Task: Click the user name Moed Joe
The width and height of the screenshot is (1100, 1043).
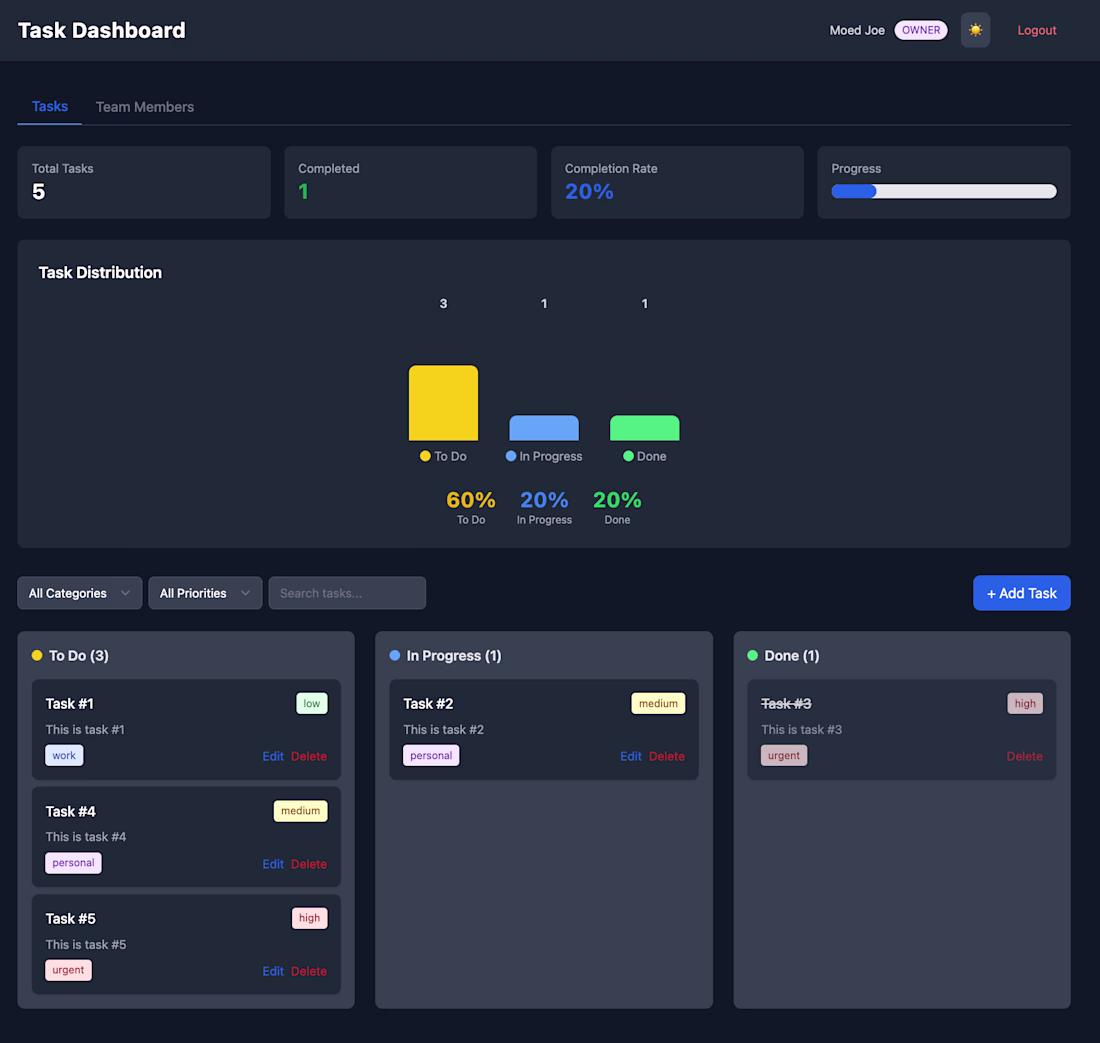Action: pos(857,30)
